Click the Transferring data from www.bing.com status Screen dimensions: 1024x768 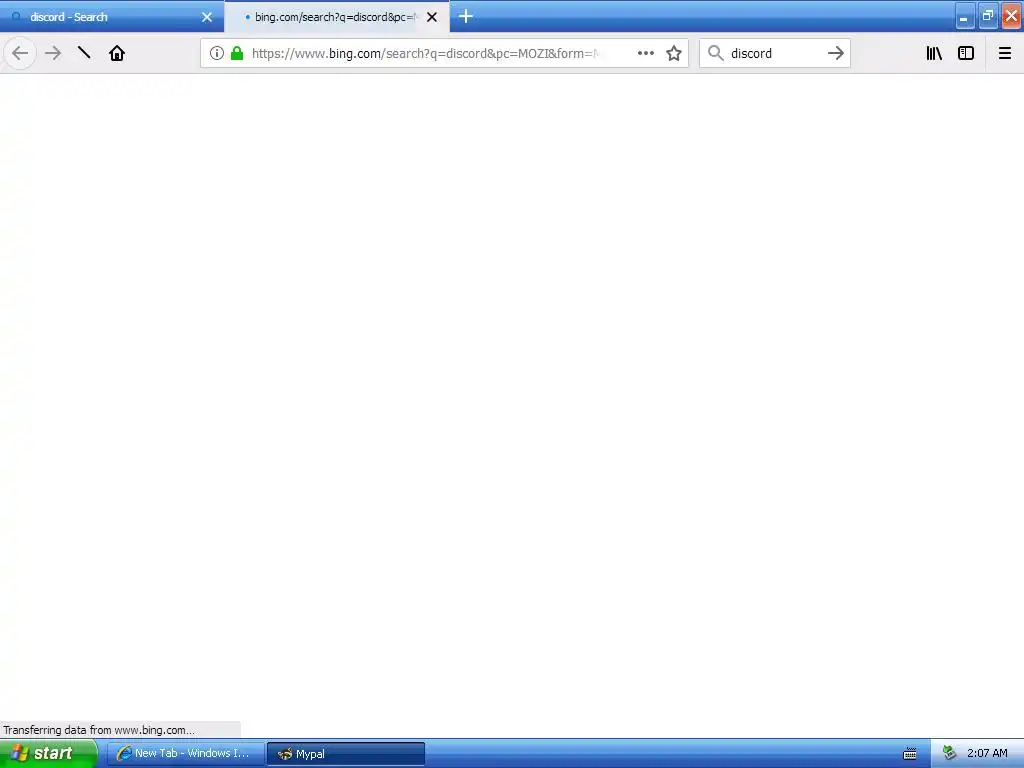(x=99, y=729)
